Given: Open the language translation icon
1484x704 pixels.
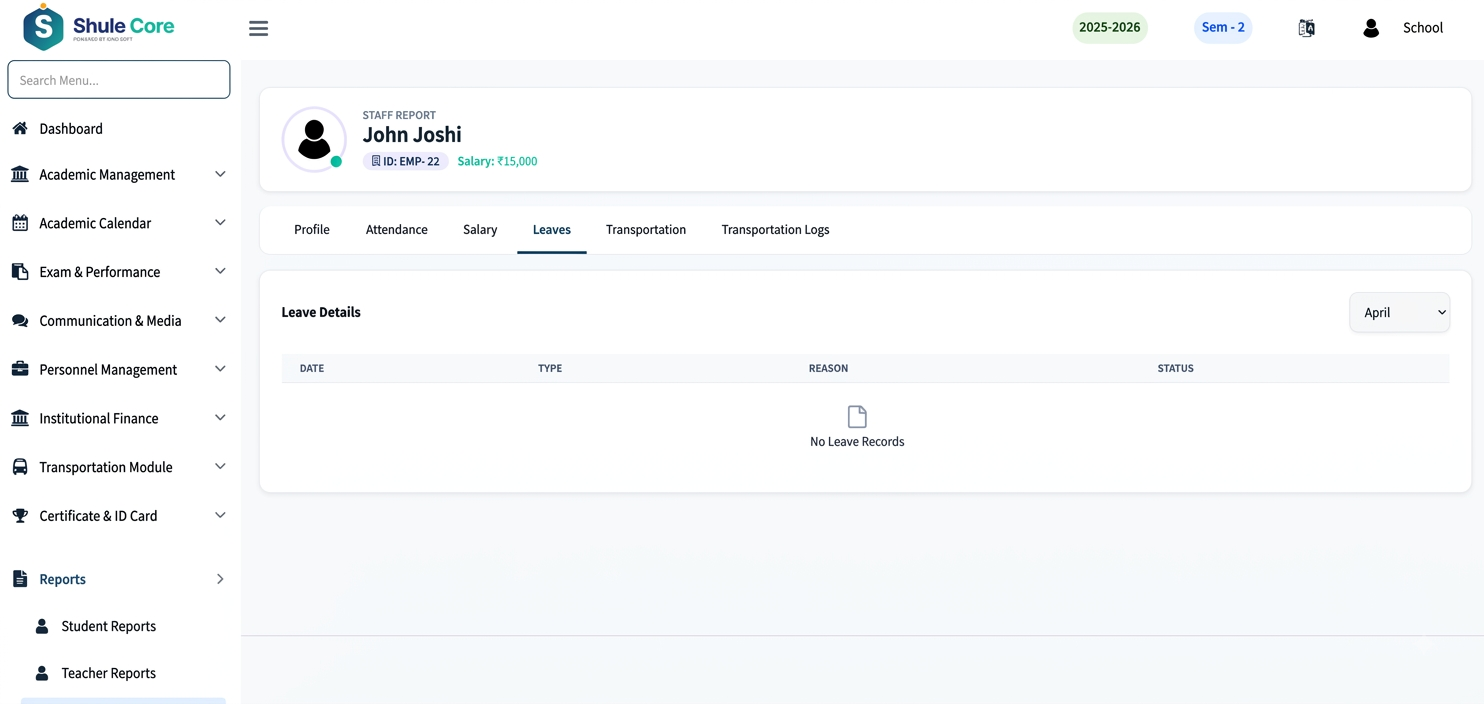Looking at the screenshot, I should click(1306, 28).
